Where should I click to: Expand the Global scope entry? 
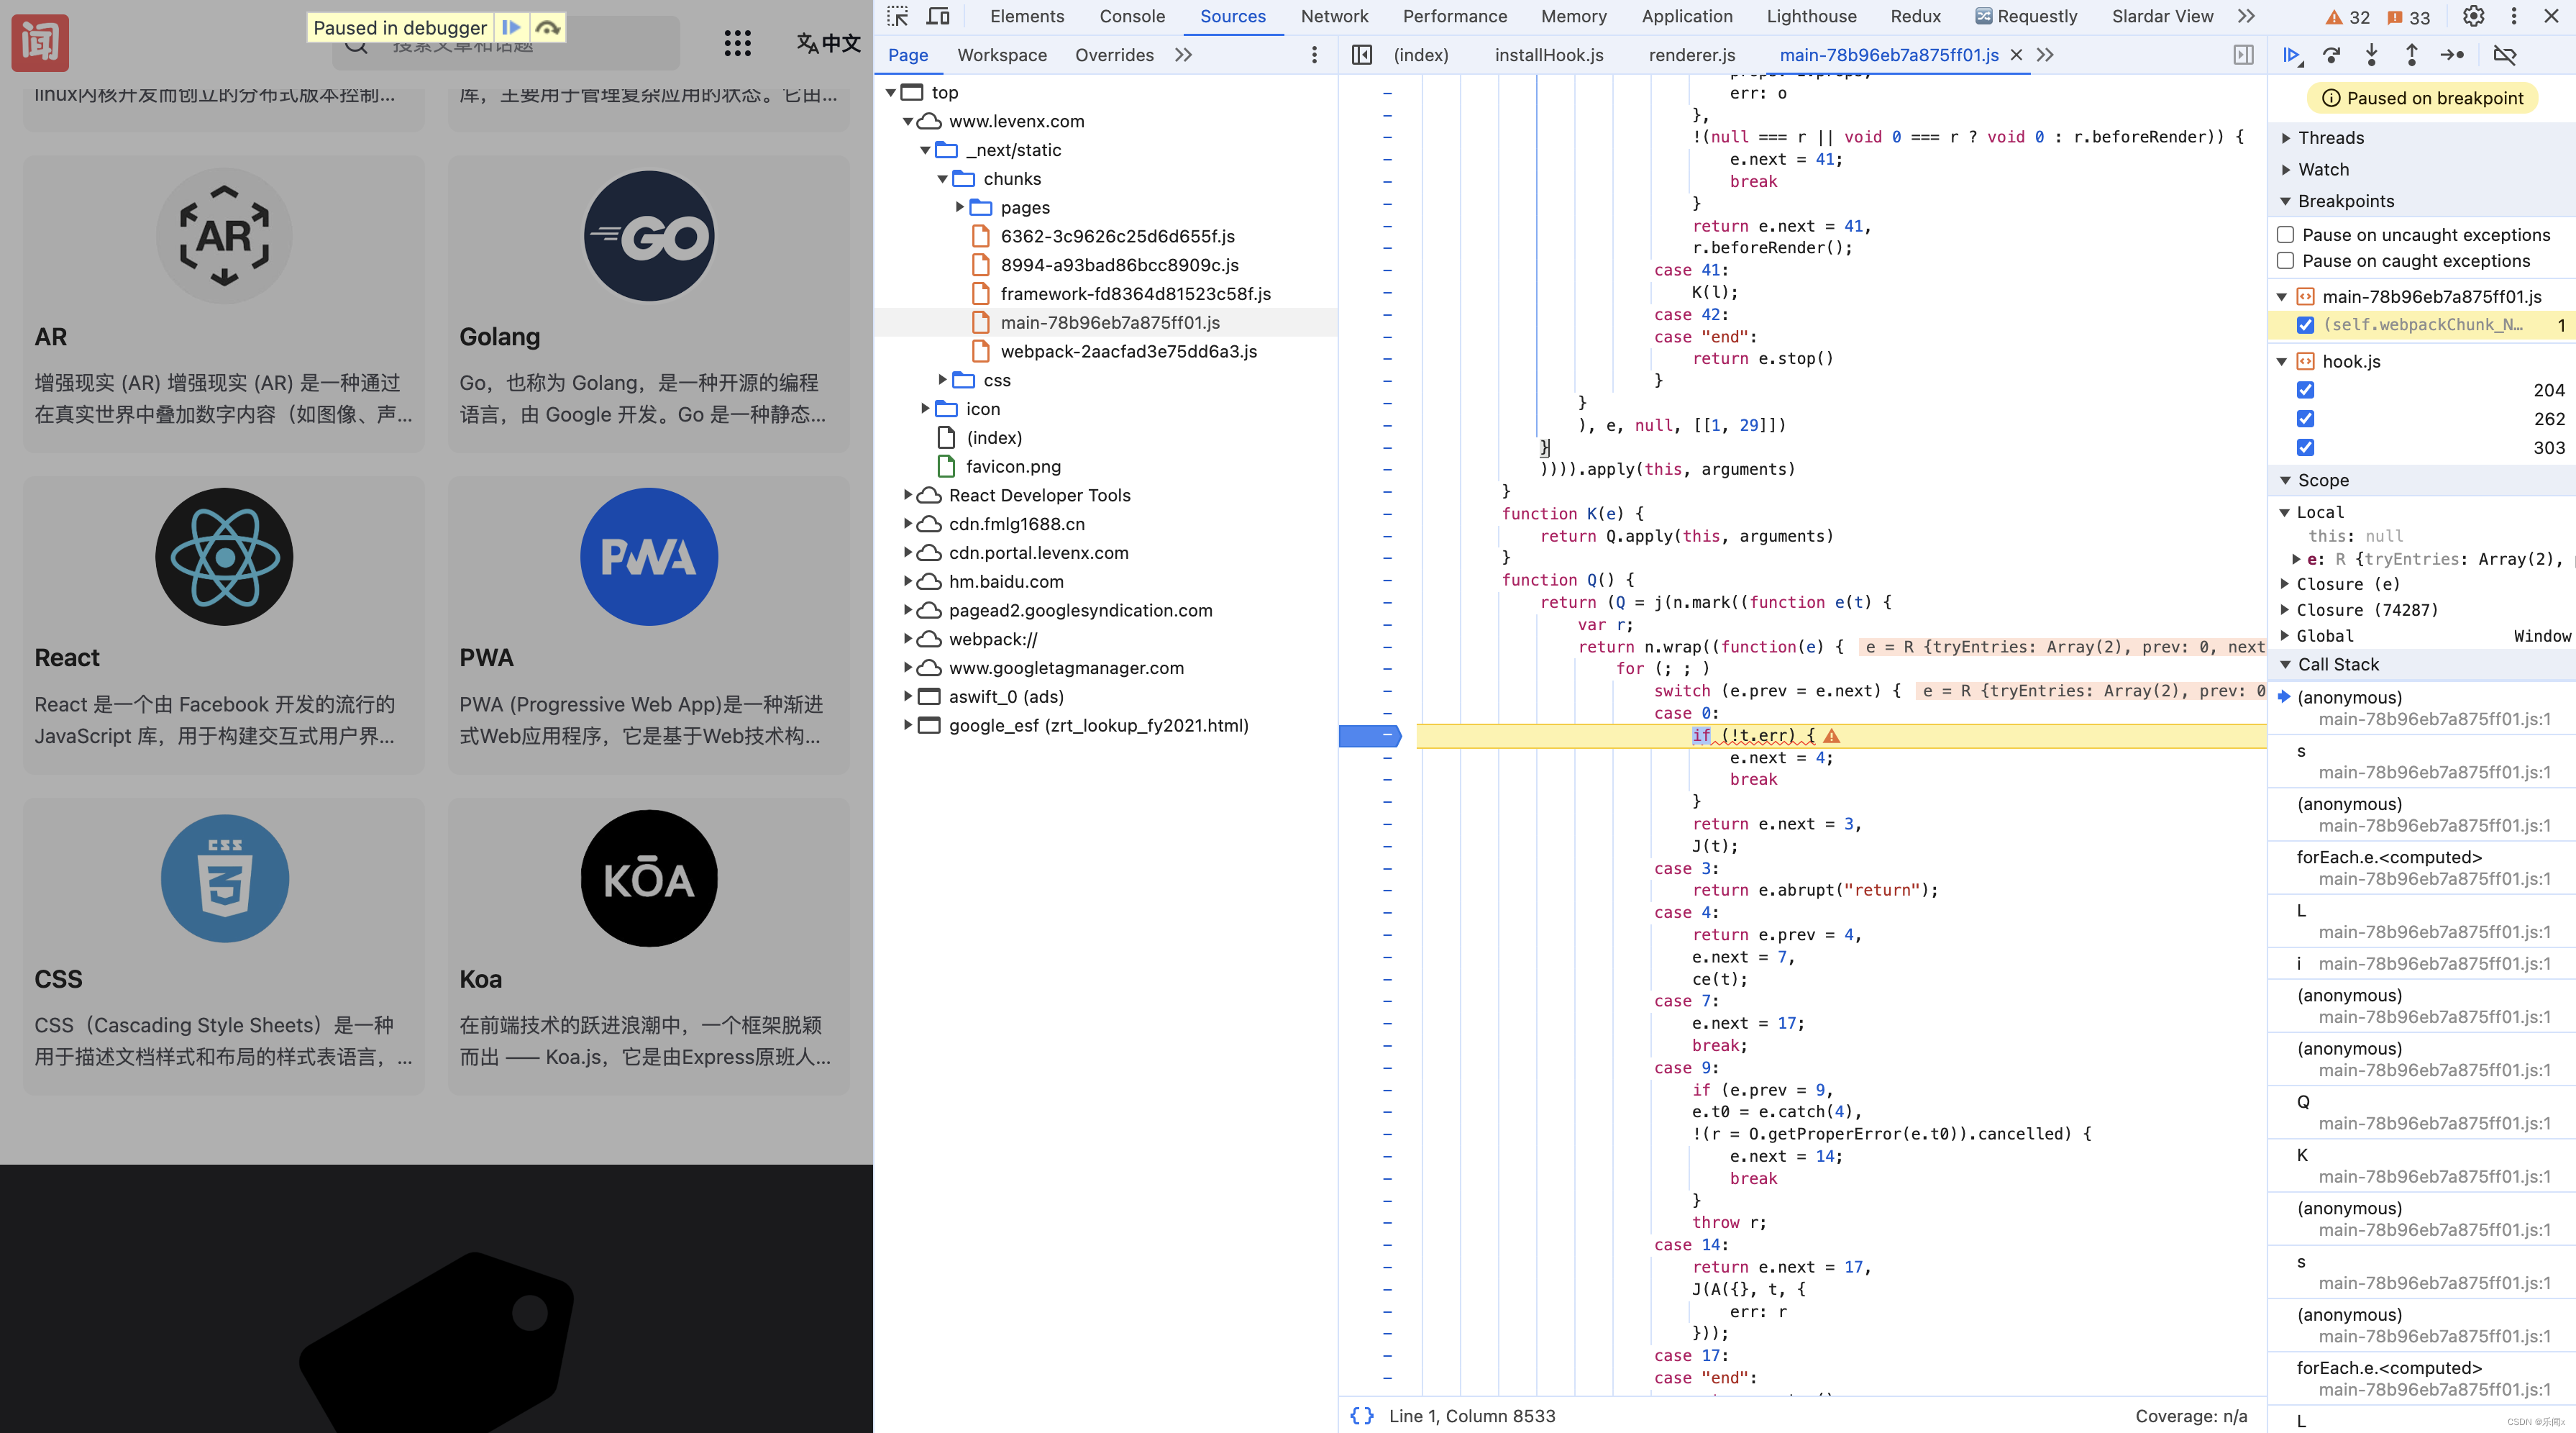(2285, 636)
